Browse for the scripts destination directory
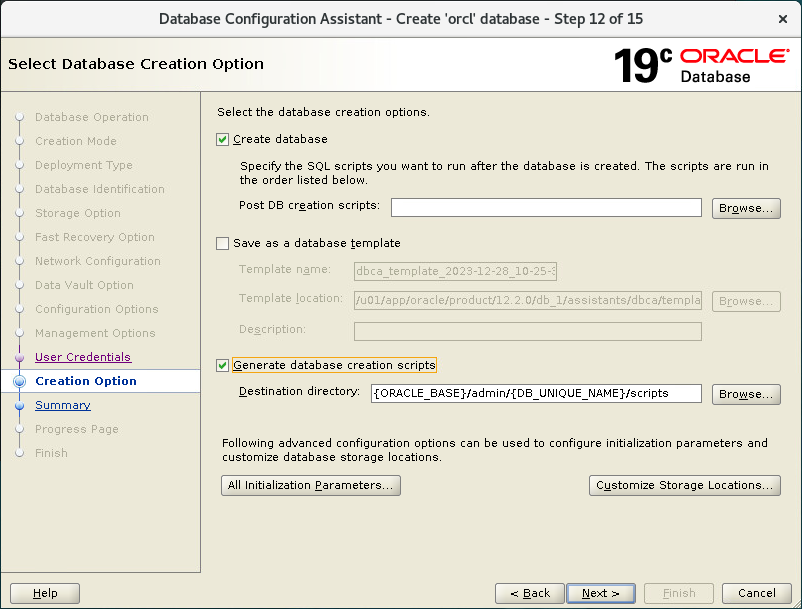 click(x=746, y=394)
